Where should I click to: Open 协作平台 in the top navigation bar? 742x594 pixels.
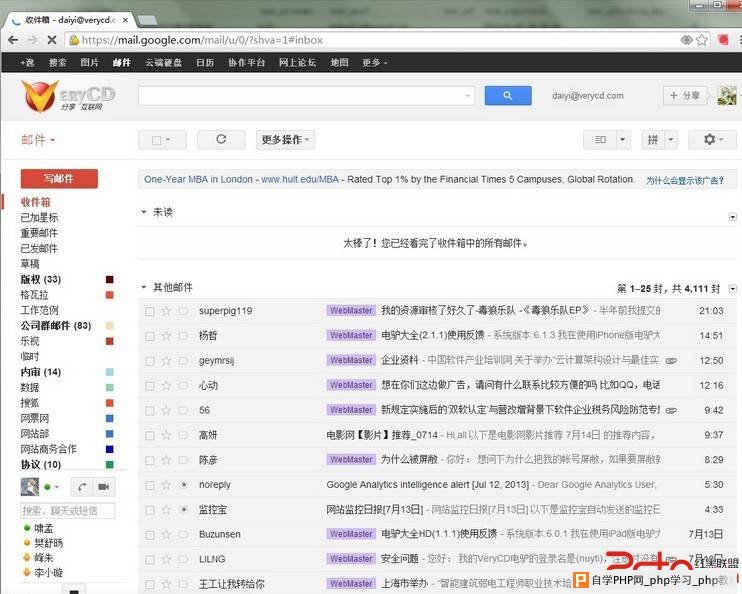247,62
